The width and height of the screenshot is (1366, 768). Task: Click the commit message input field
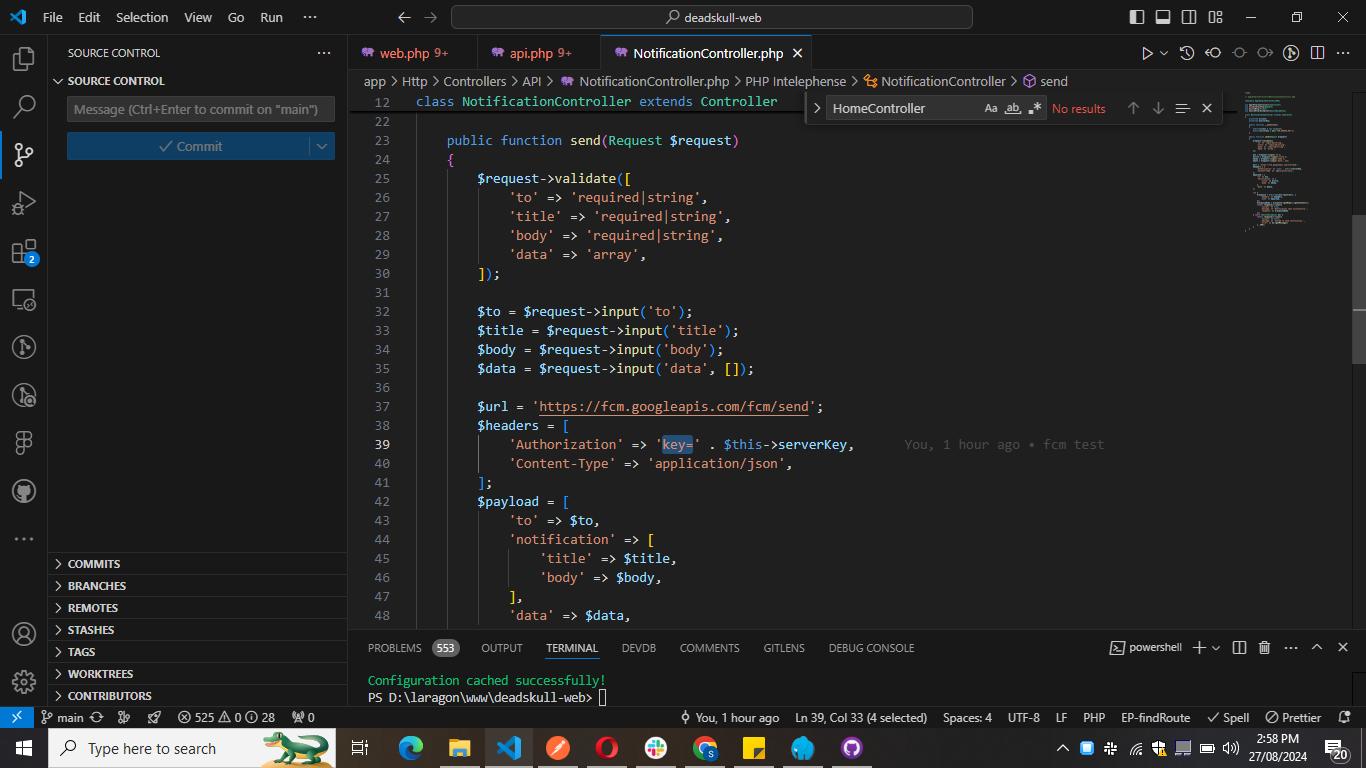[200, 109]
